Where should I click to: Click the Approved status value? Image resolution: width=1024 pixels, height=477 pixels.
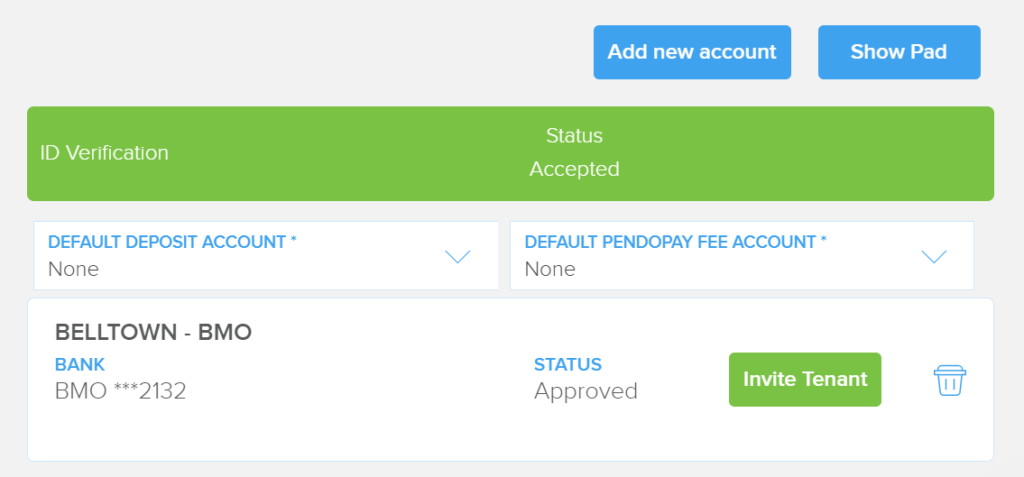coord(586,391)
